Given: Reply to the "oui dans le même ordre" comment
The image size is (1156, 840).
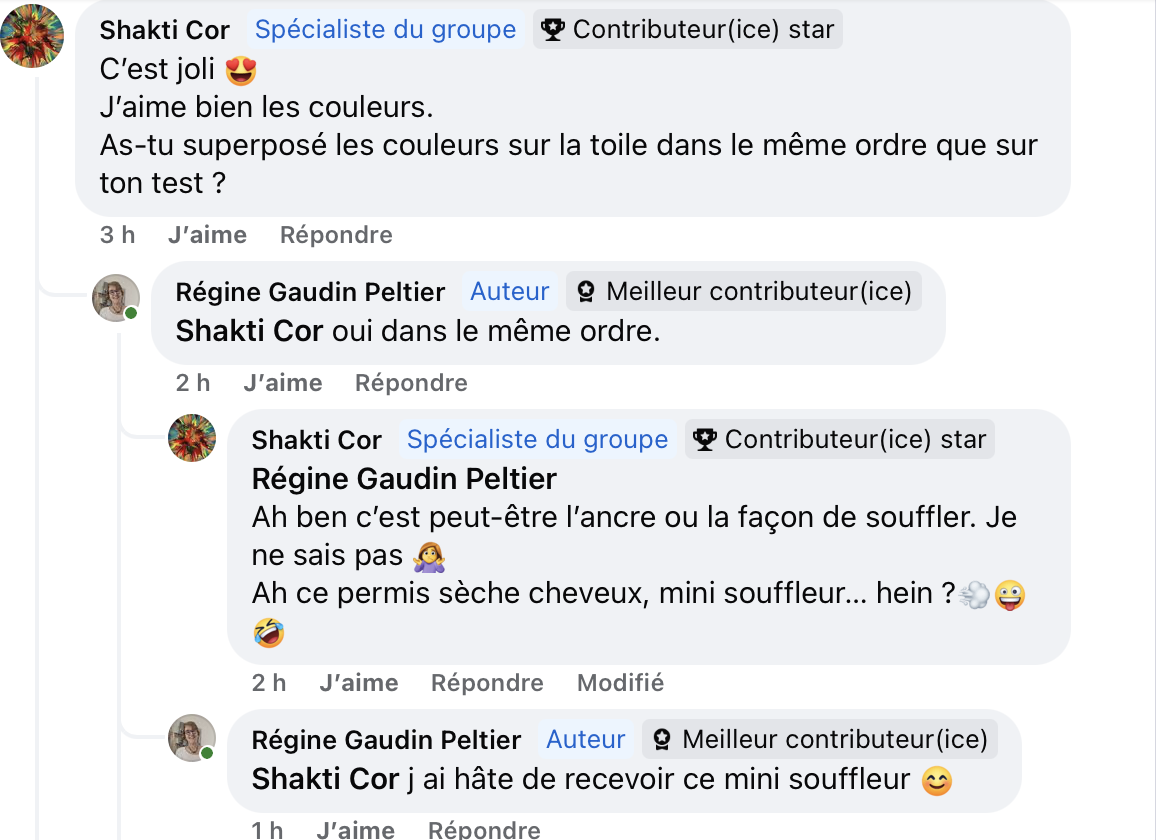Looking at the screenshot, I should 411,383.
